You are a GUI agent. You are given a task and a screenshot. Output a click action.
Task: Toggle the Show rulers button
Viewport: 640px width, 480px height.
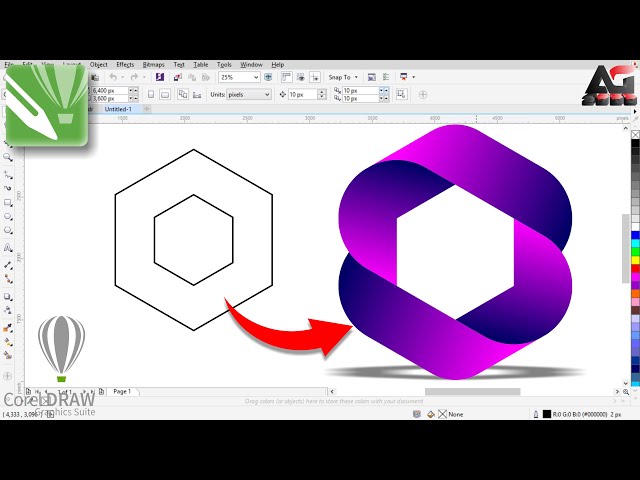click(287, 77)
